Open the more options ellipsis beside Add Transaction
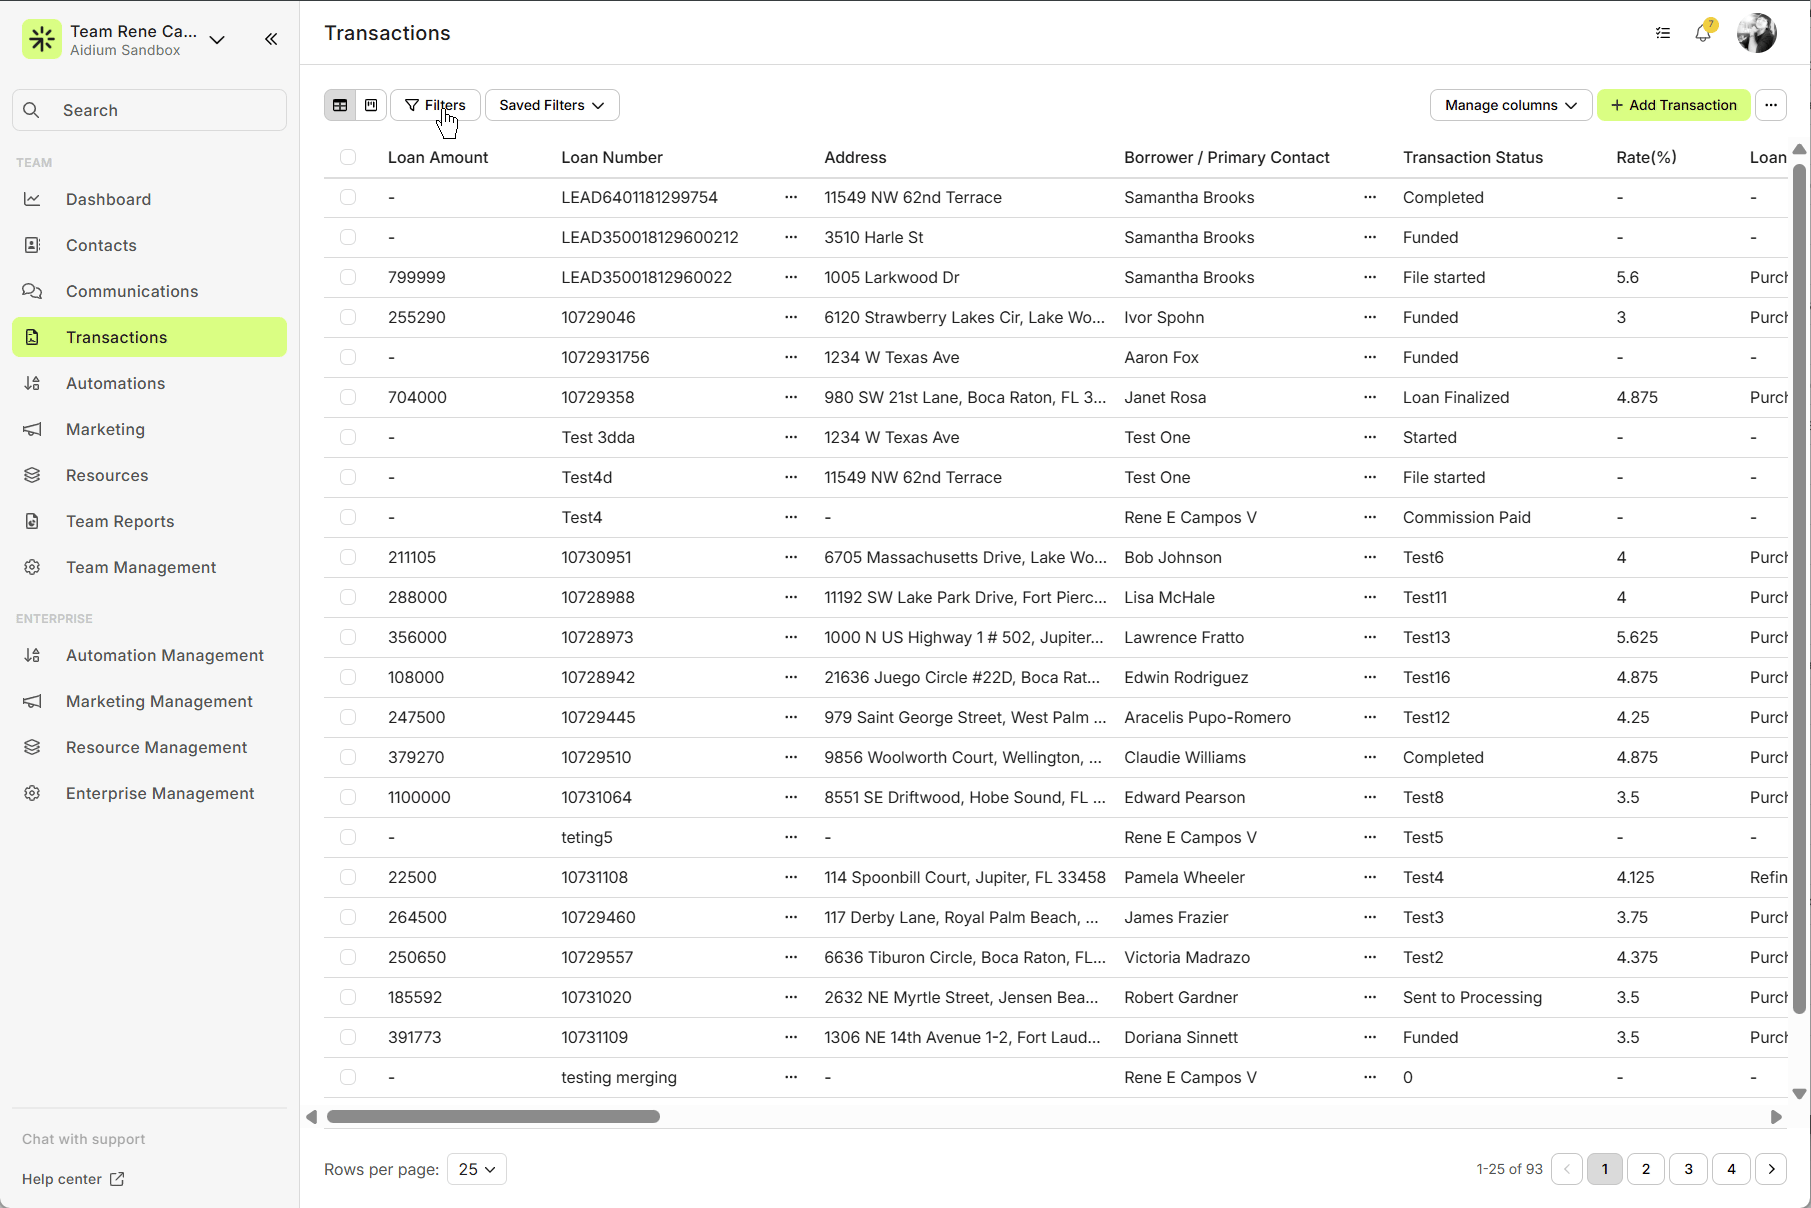This screenshot has height=1208, width=1811. tap(1771, 105)
